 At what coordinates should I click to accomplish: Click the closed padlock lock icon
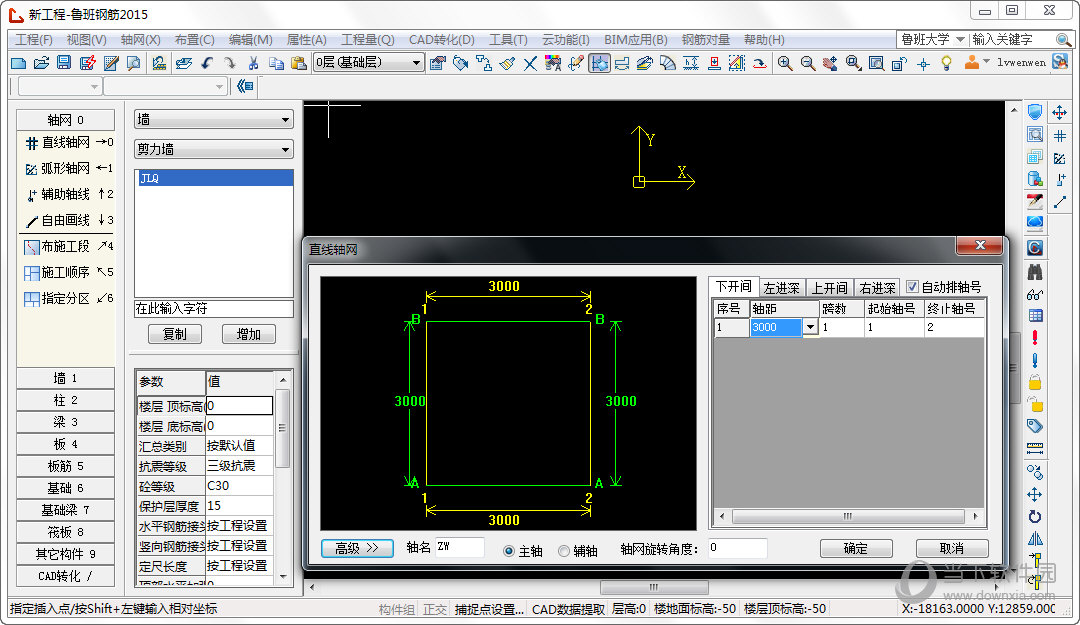tap(1035, 382)
